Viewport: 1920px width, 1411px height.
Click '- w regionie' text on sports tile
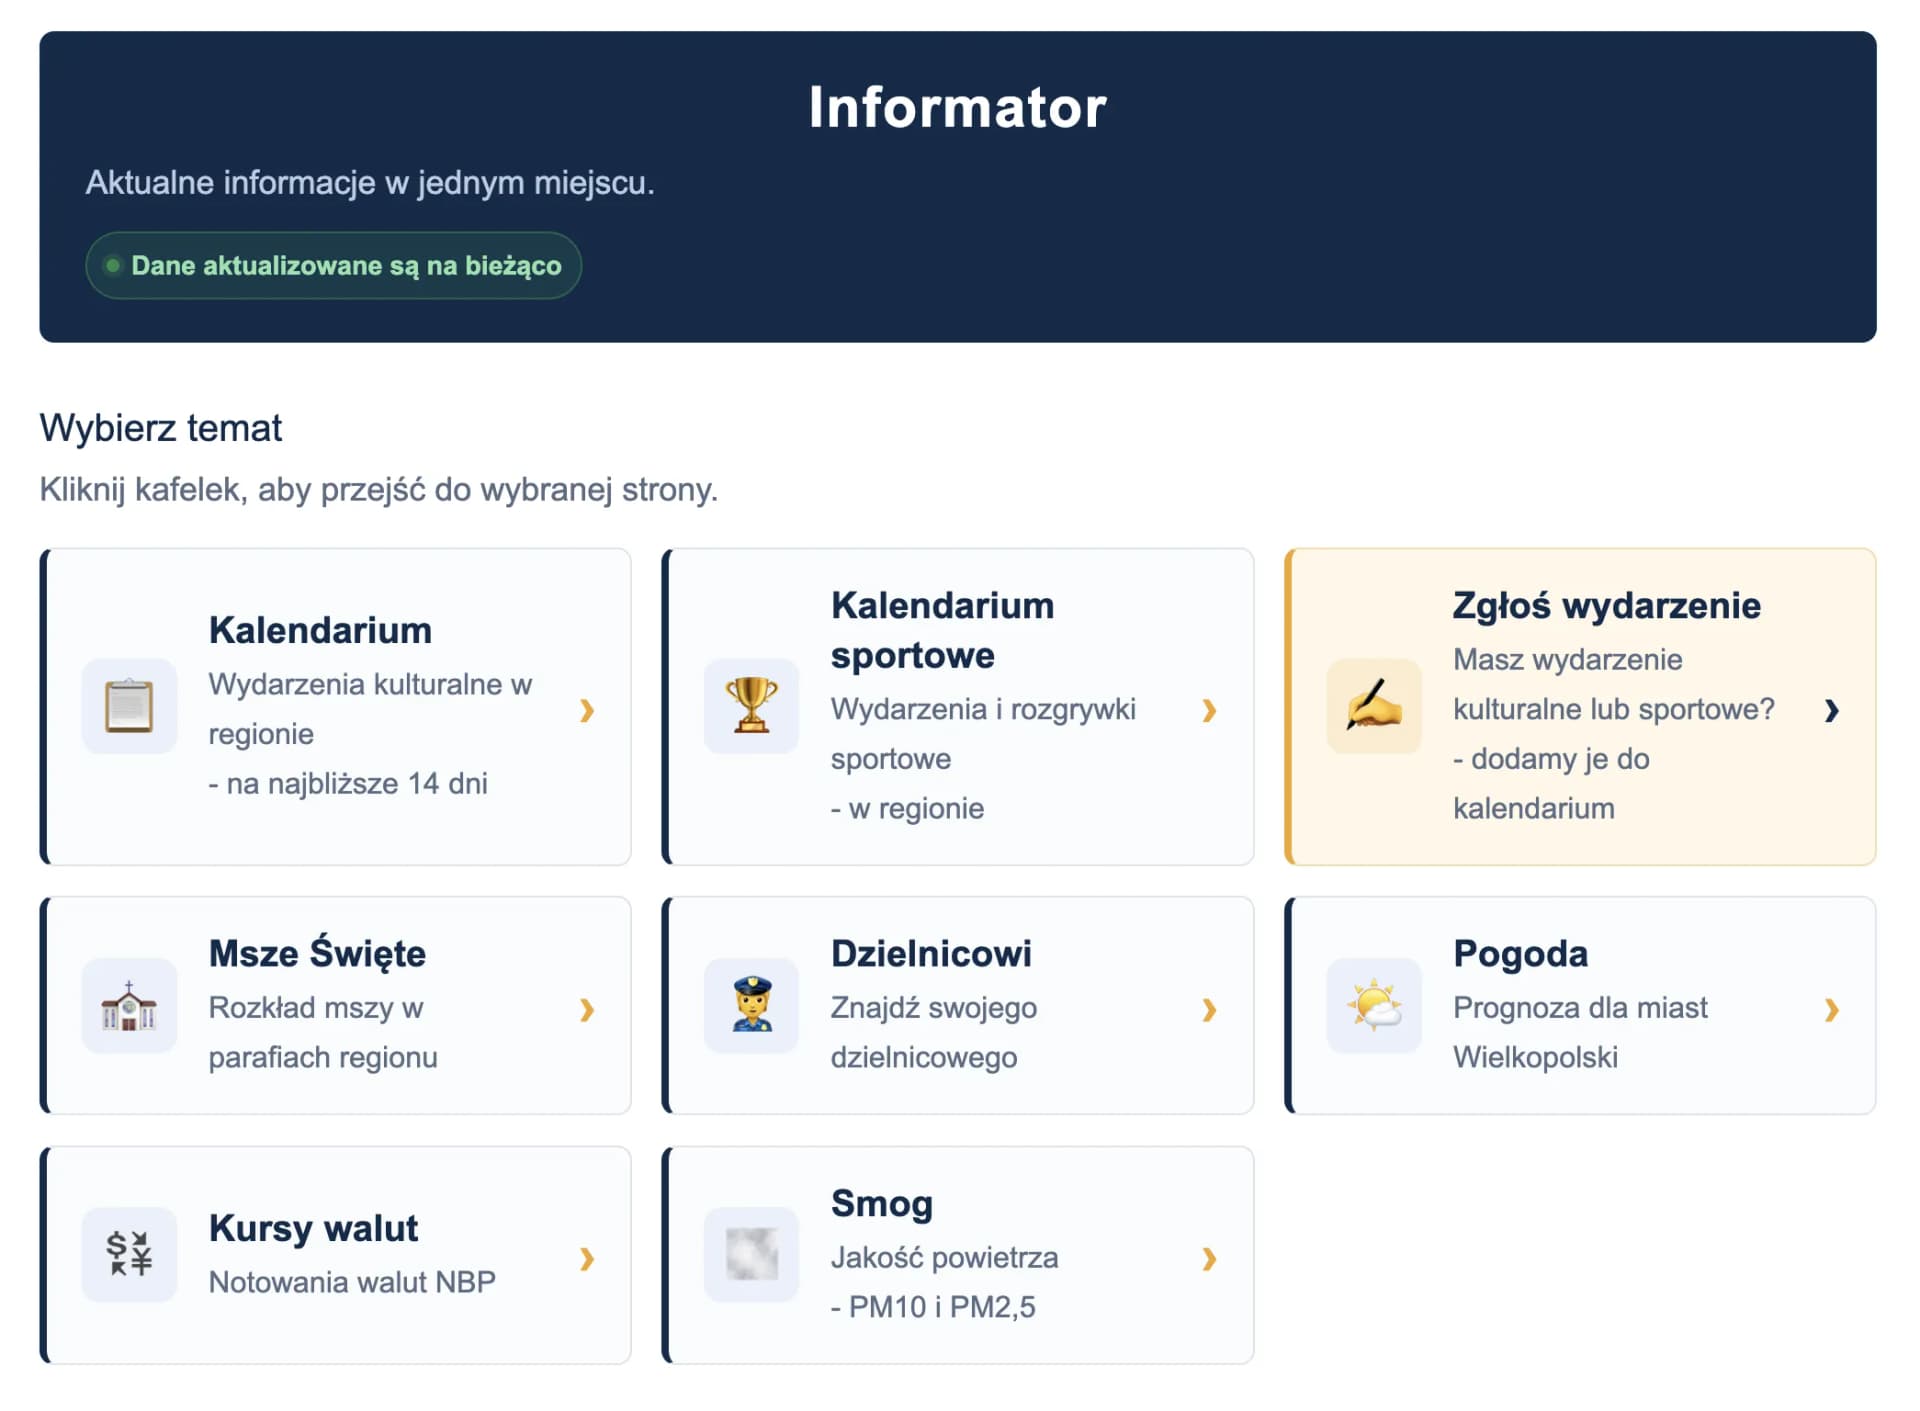[x=907, y=808]
